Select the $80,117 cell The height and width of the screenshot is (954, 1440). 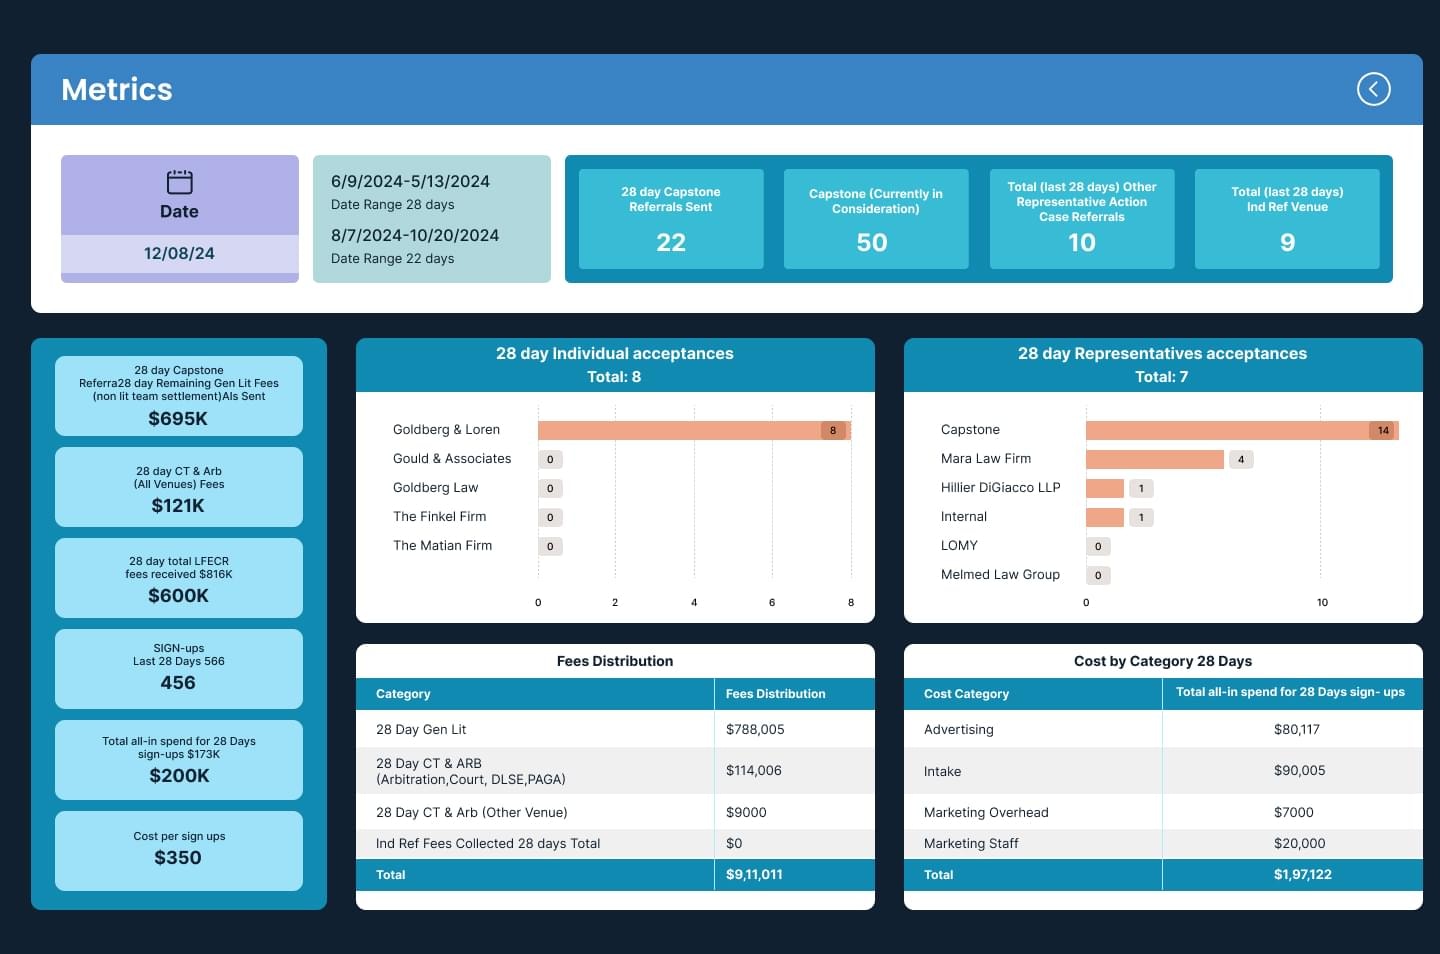point(1297,730)
